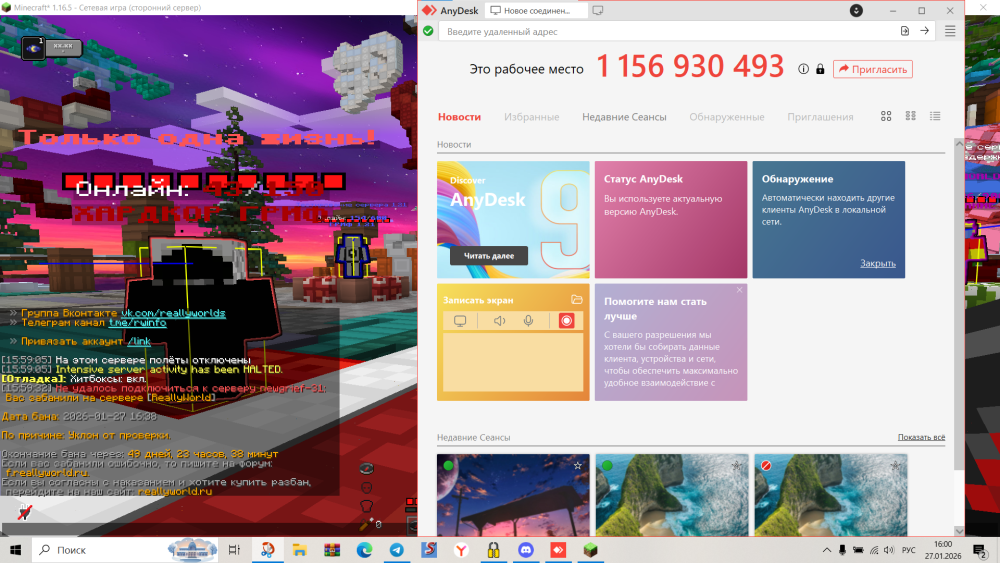Switch to the Обнаруженные tab
Image resolution: width=1000 pixels, height=563 pixels.
[726, 117]
